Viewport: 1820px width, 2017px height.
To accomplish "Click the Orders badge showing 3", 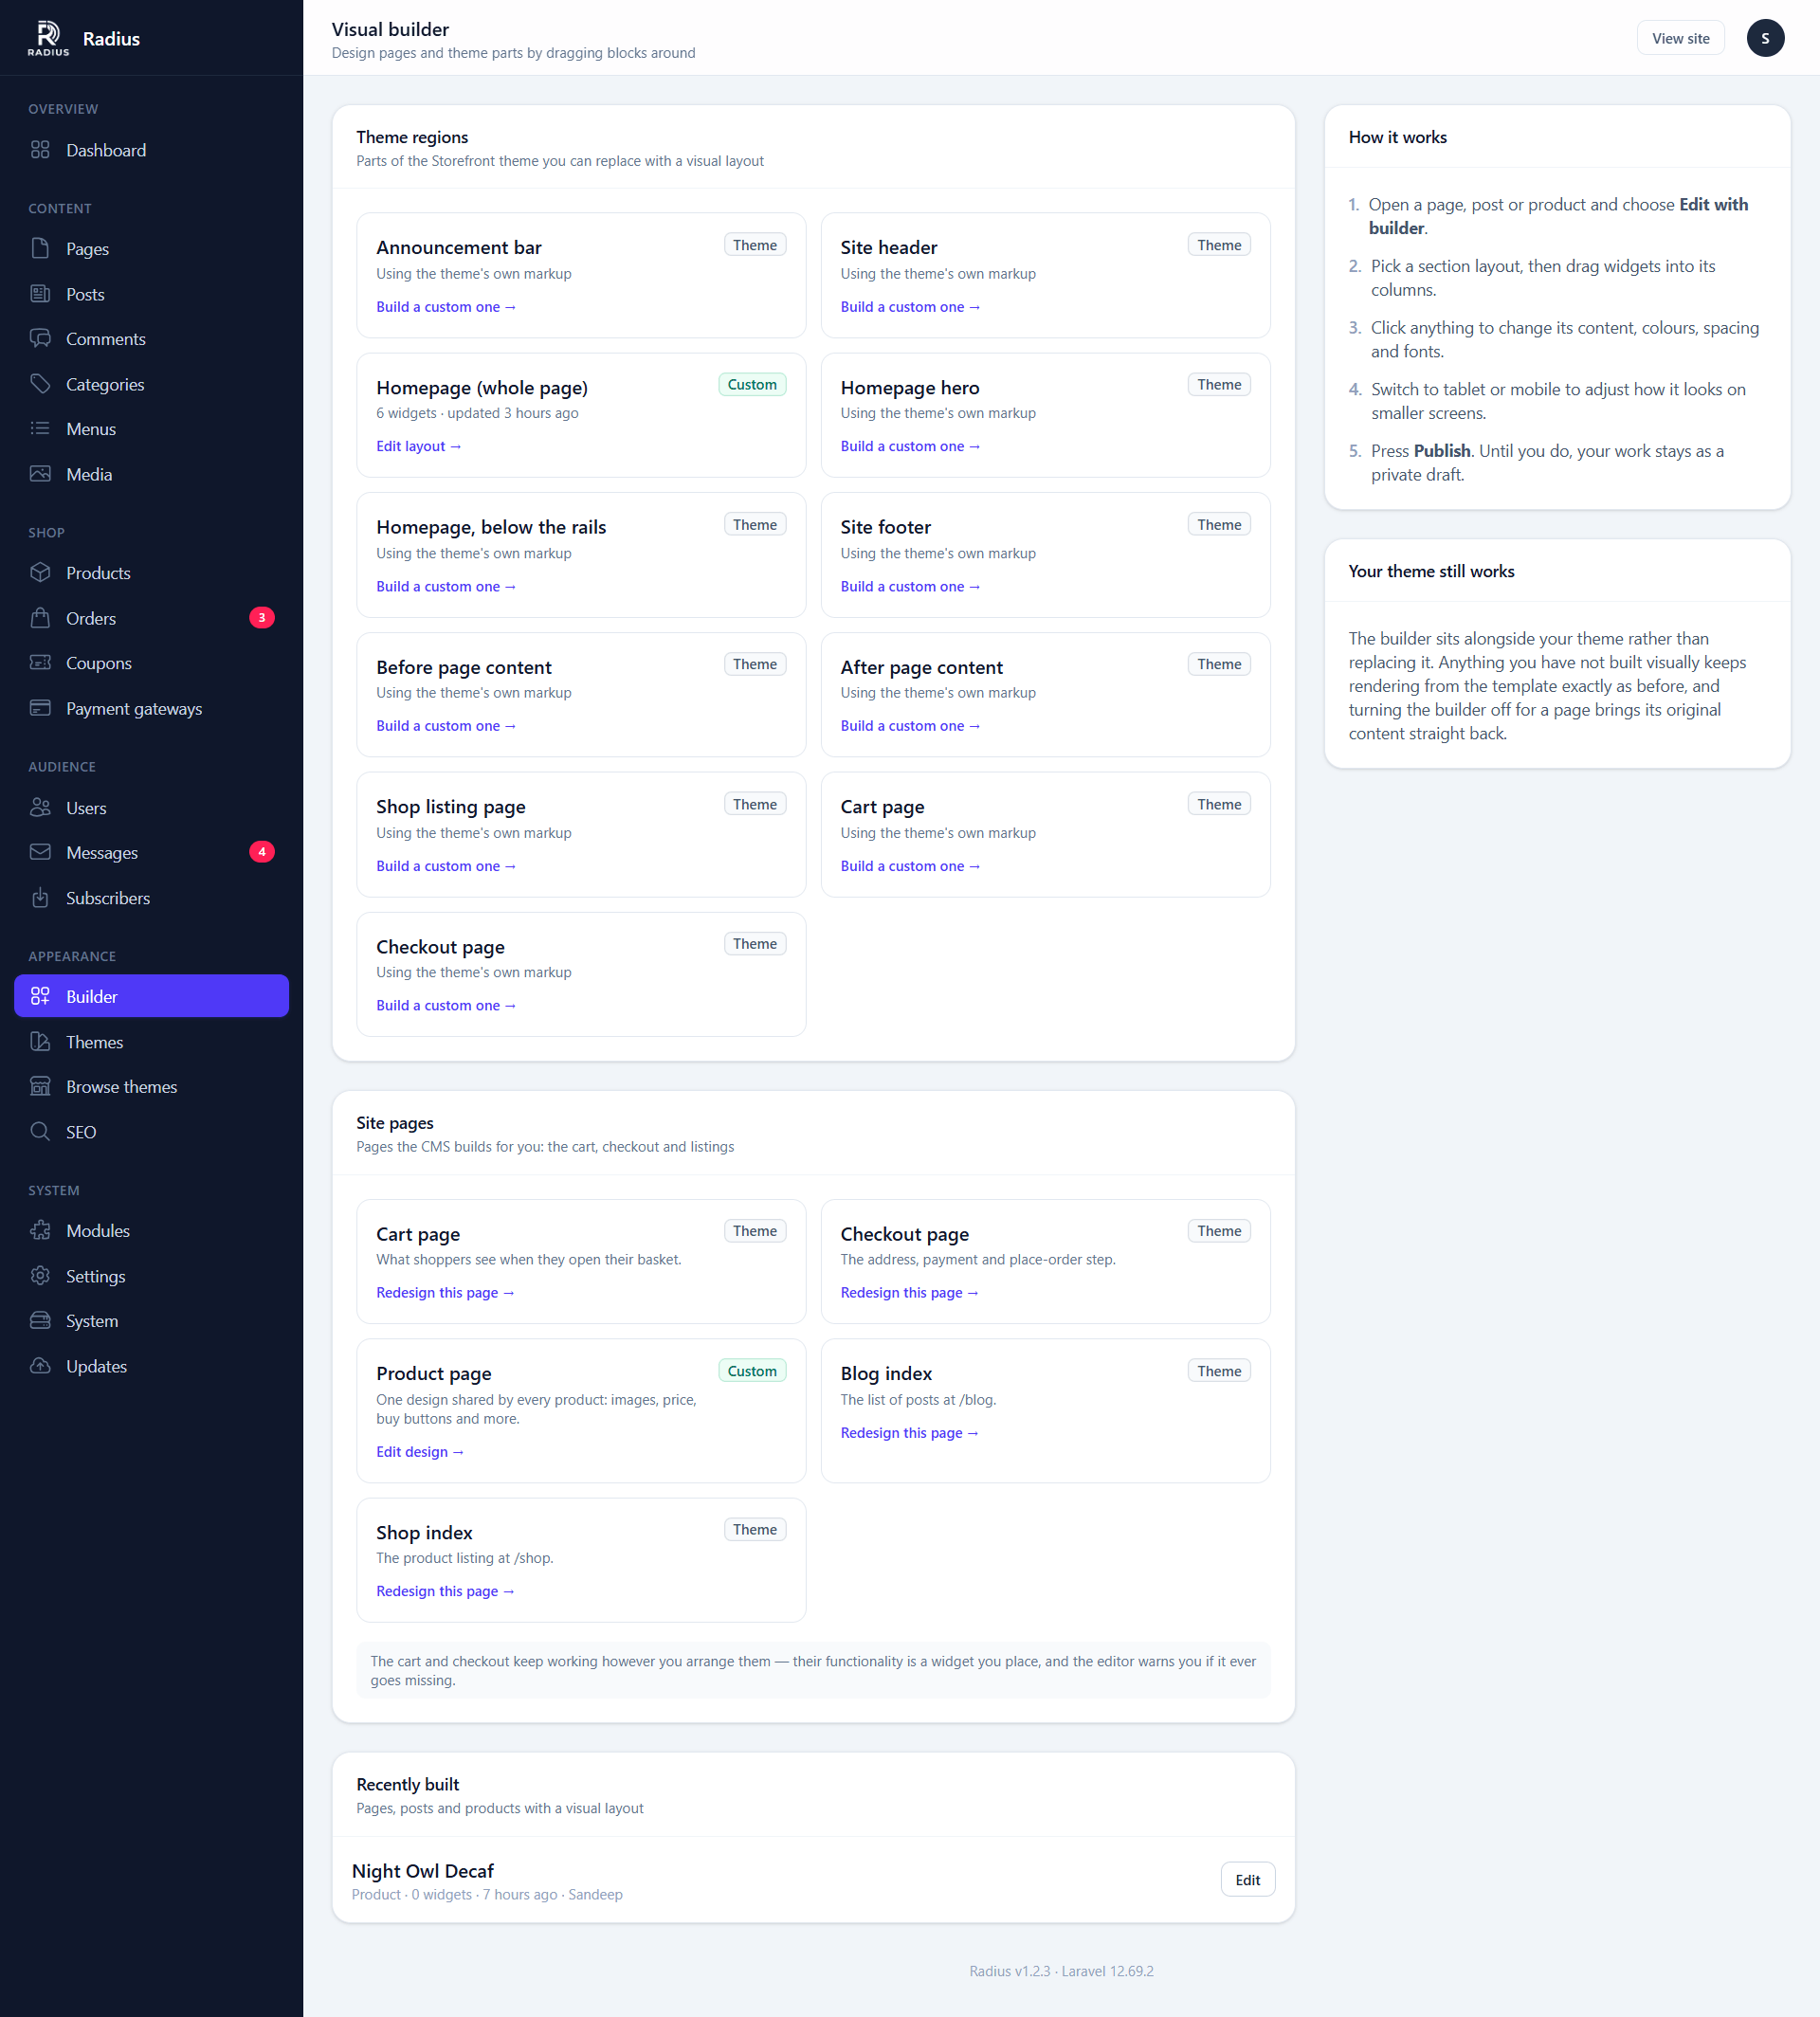I will tap(262, 618).
